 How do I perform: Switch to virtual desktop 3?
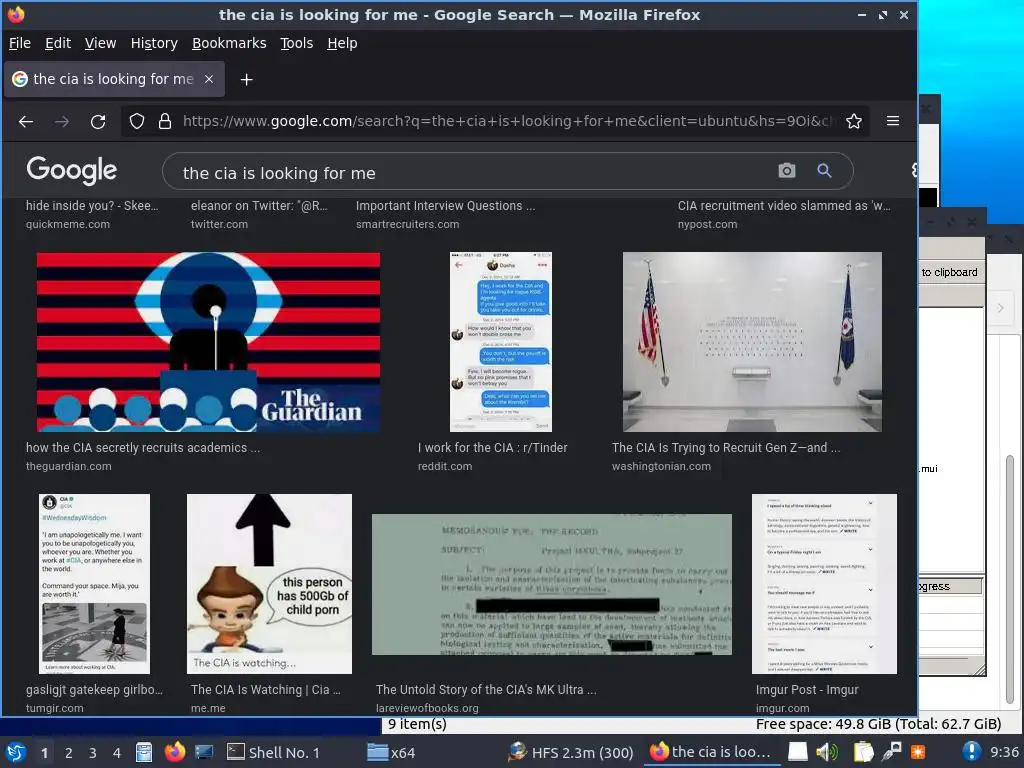[x=93, y=753]
